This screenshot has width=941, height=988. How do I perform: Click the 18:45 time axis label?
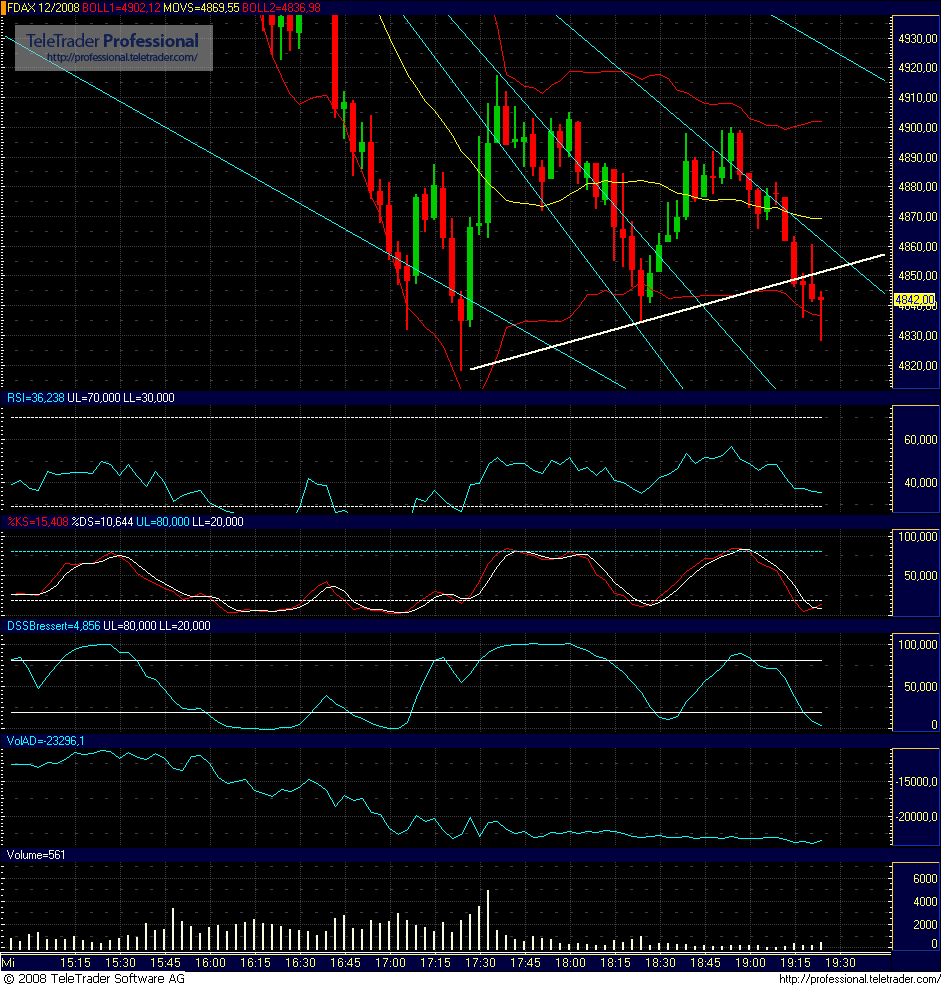[x=705, y=963]
